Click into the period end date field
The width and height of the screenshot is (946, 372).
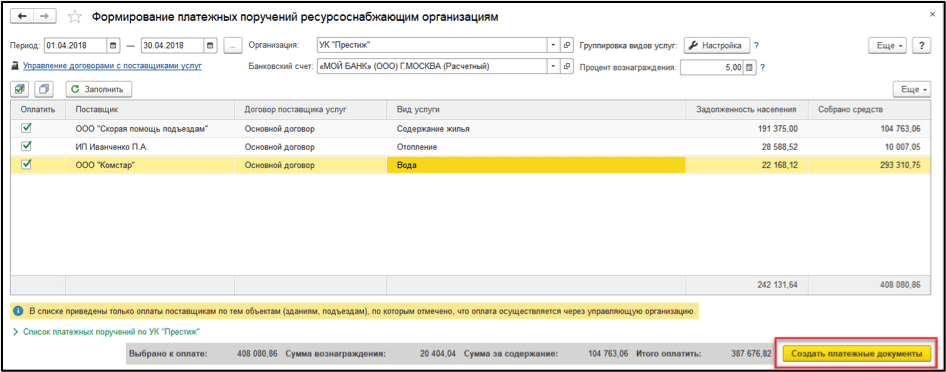click(172, 45)
